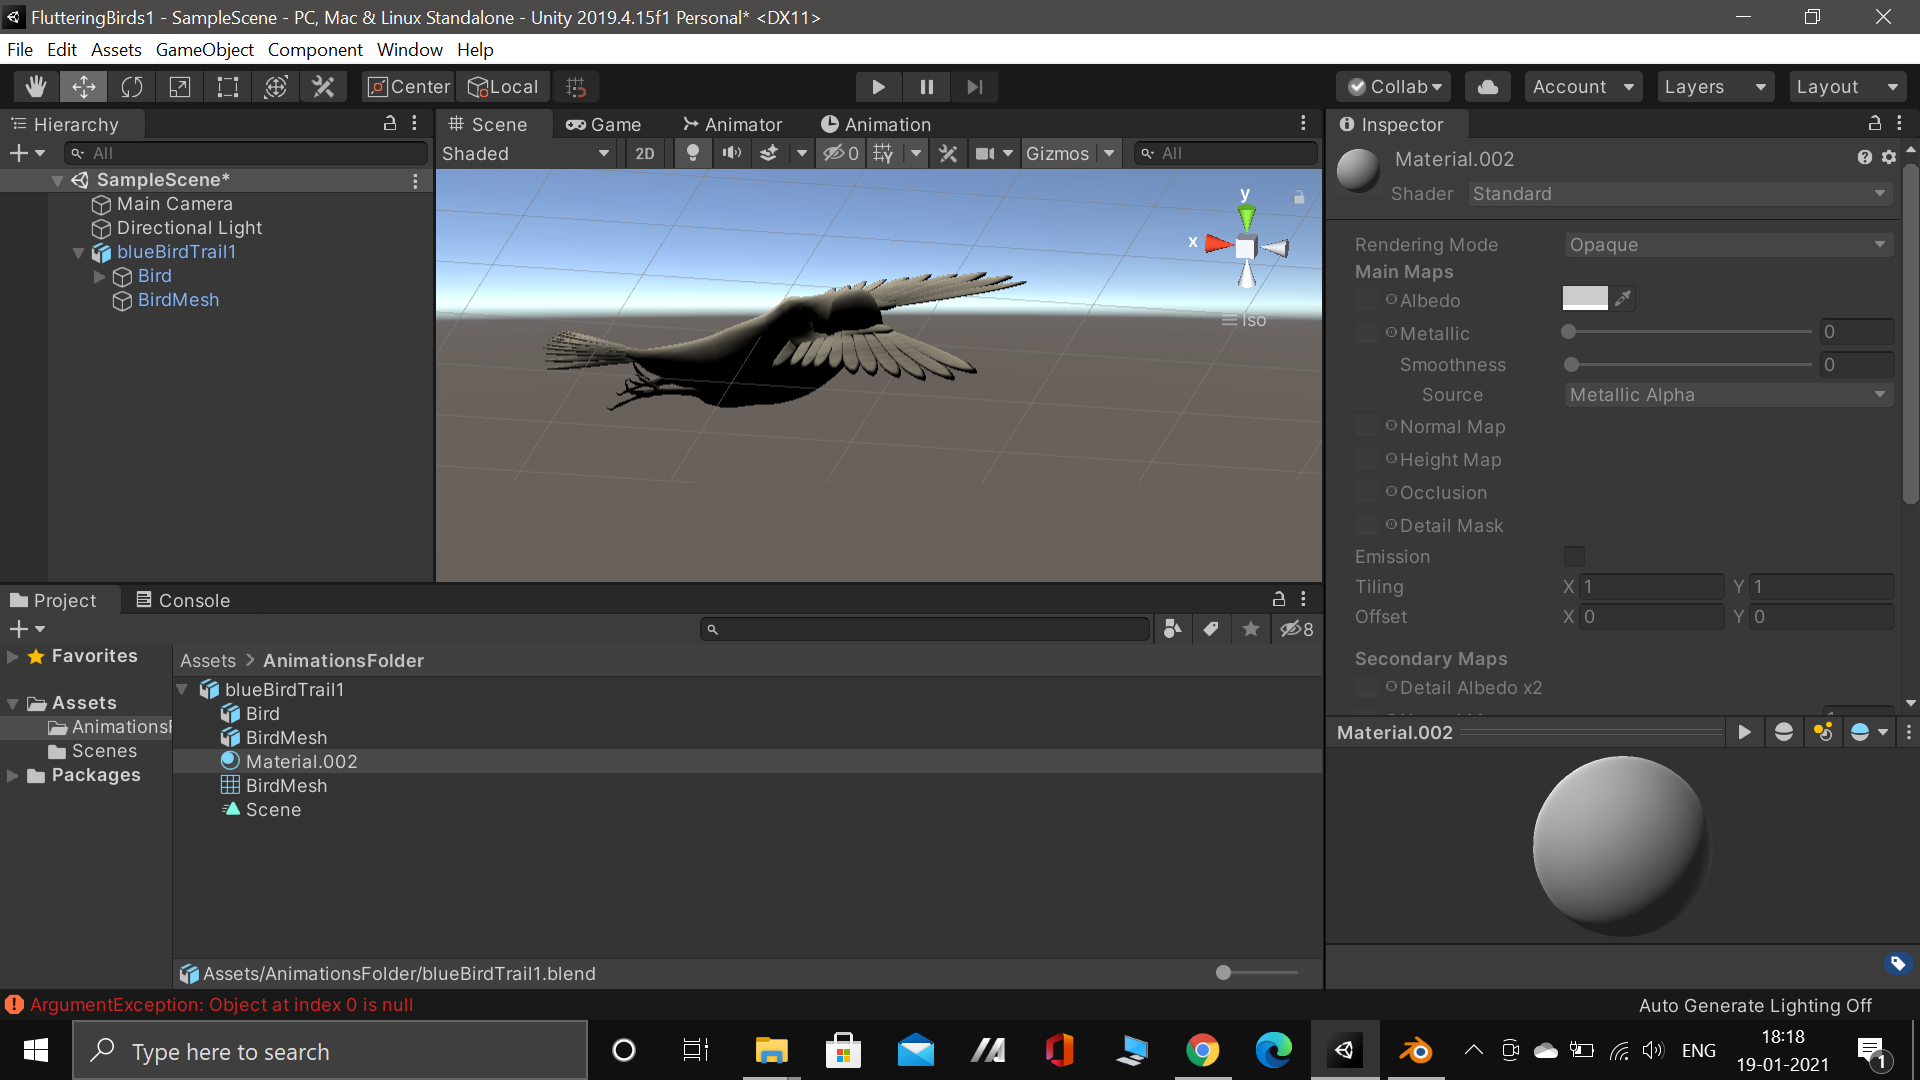Select Material.002 in the project assets

[301, 761]
